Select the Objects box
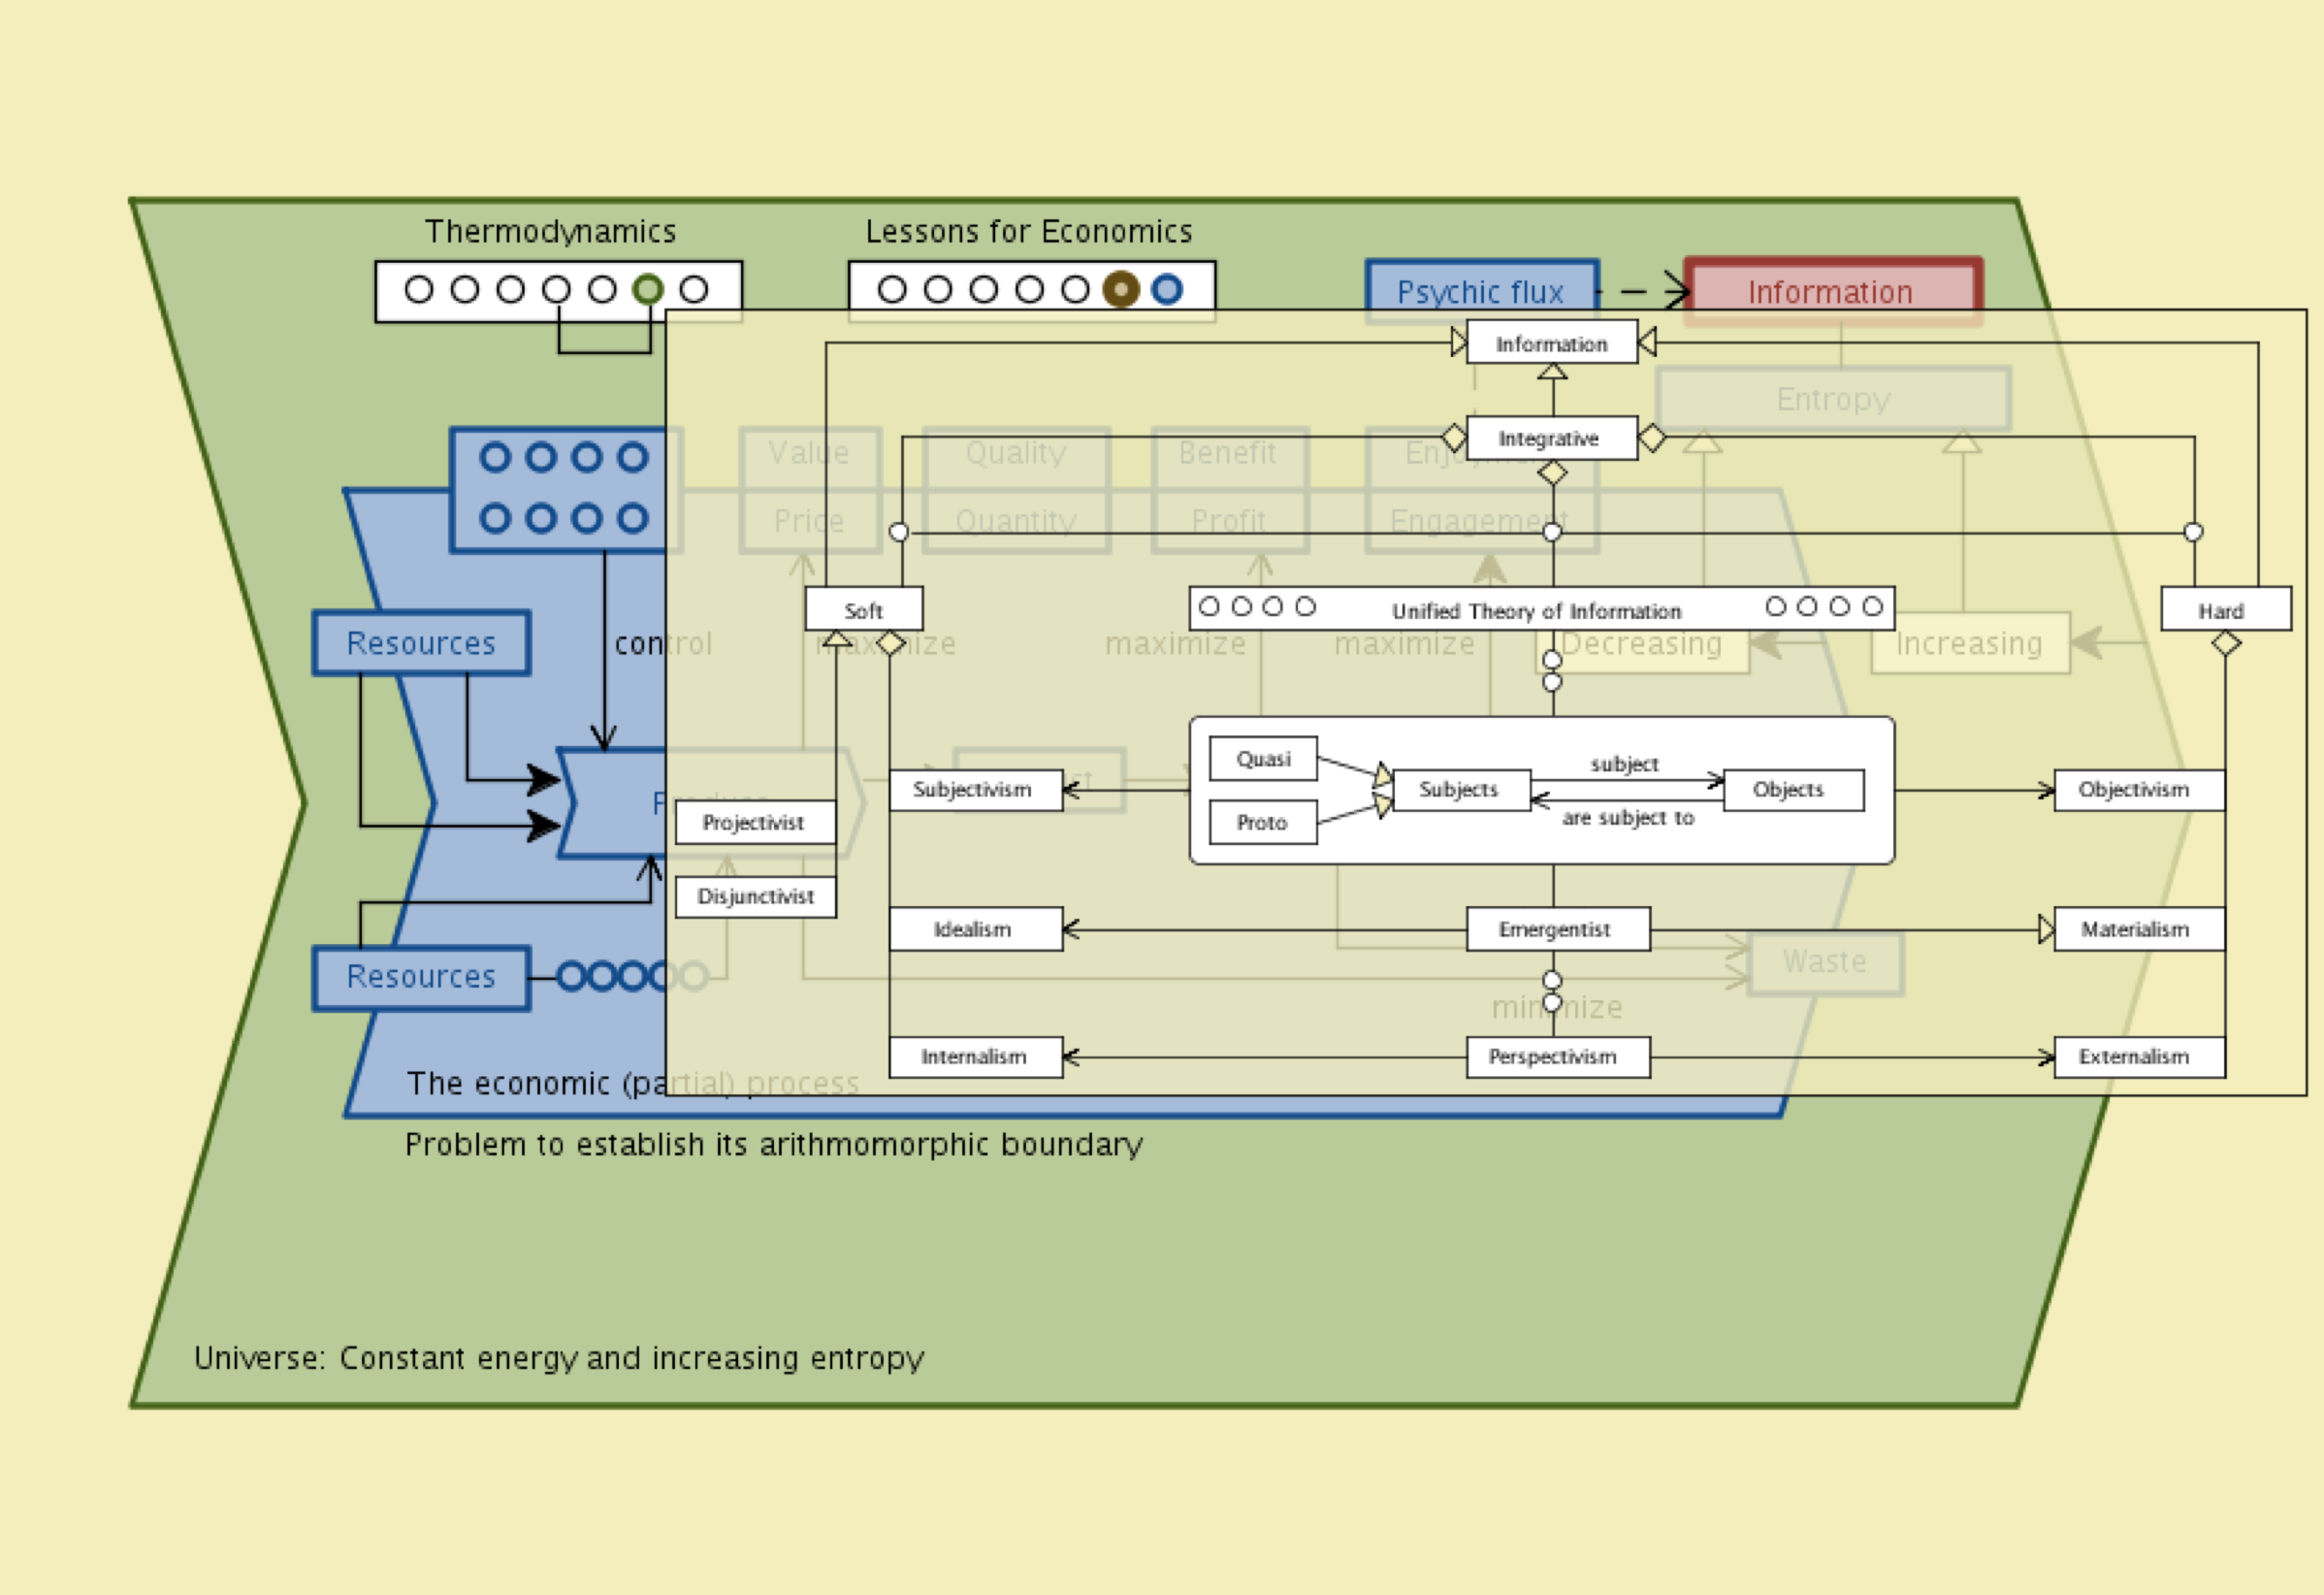This screenshot has width=2324, height=1595. (x=1792, y=790)
